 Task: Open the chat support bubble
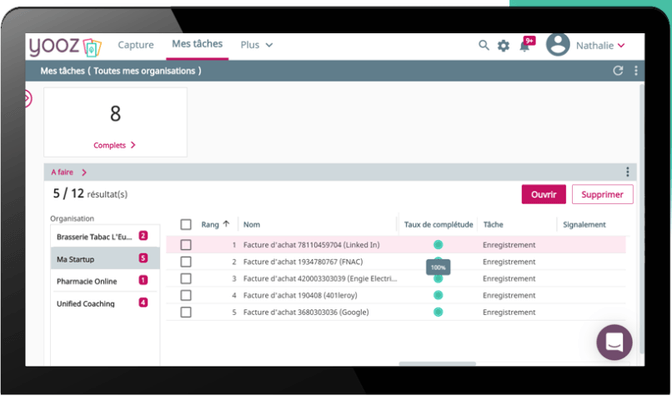coord(614,342)
